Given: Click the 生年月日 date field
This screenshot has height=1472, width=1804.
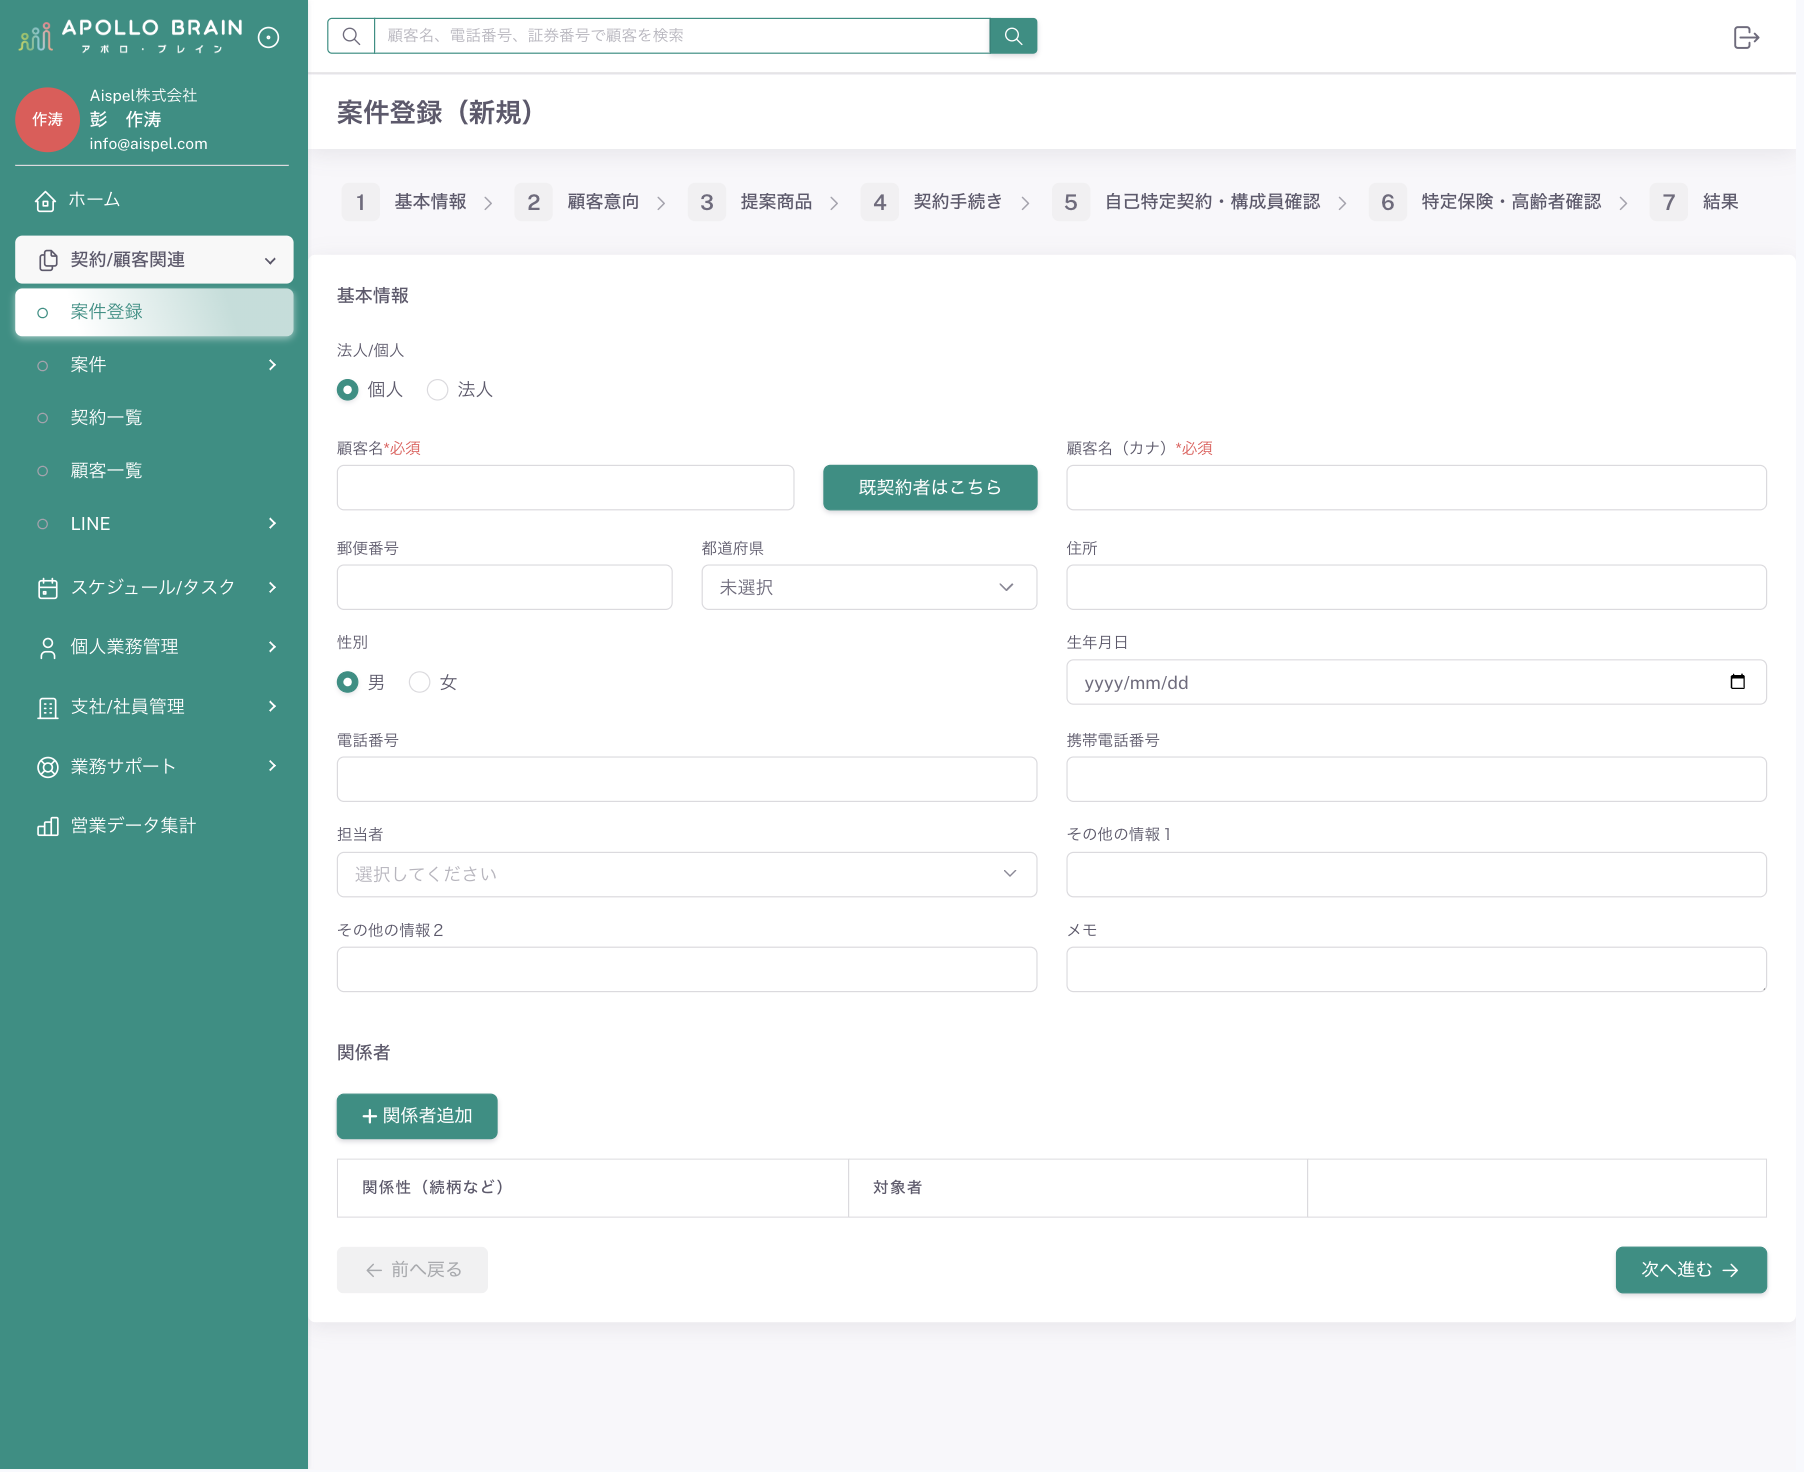Looking at the screenshot, I should point(1416,682).
